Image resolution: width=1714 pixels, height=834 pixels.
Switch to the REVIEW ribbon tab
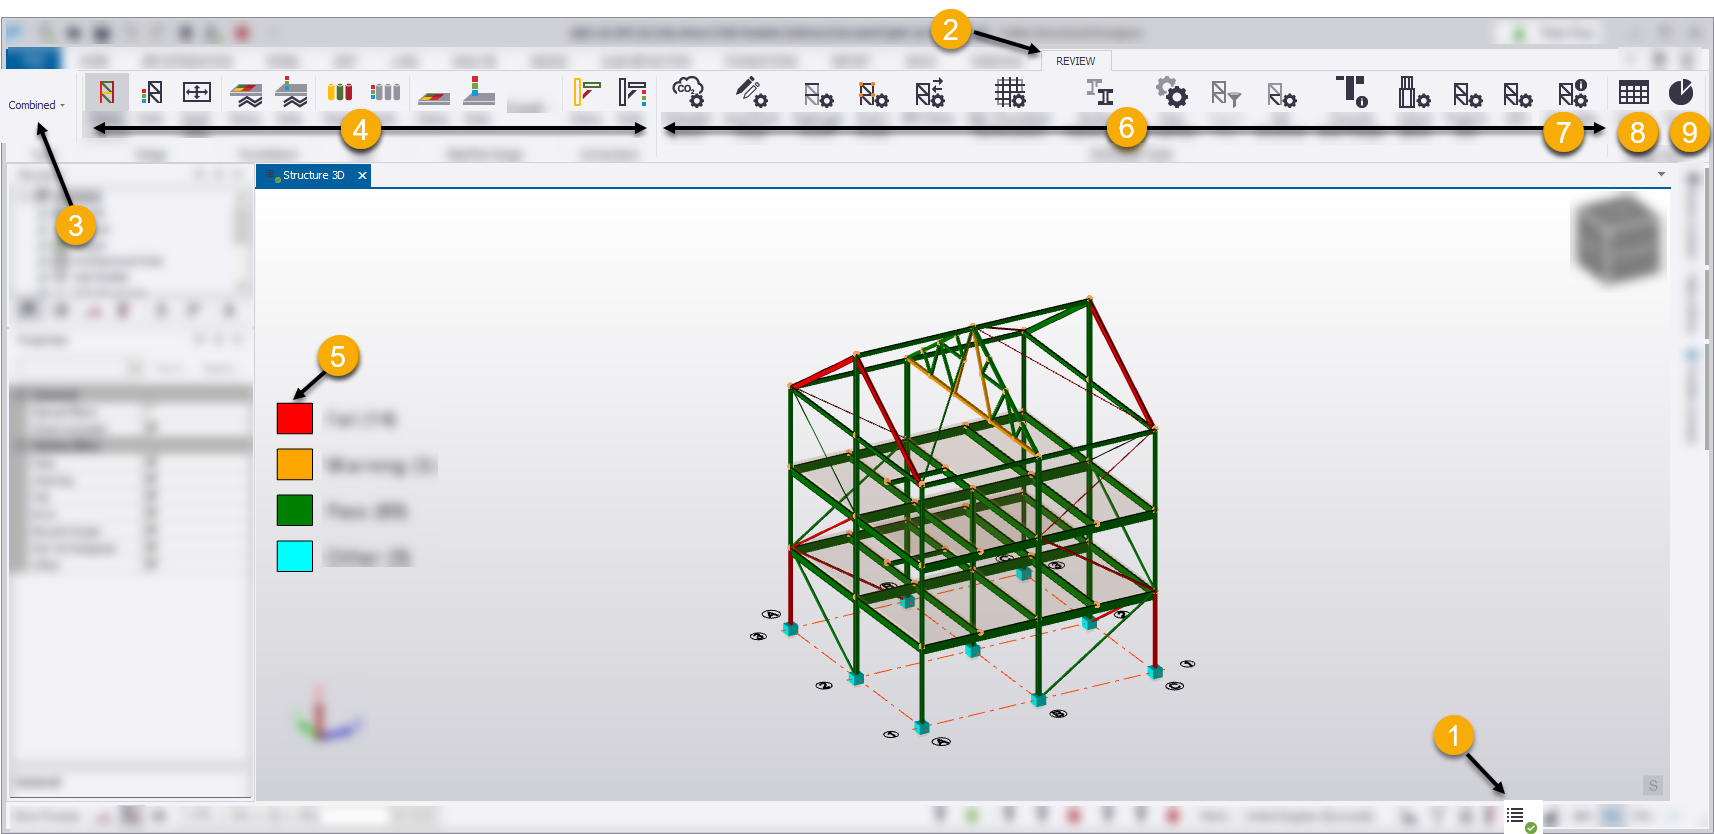(x=1075, y=61)
